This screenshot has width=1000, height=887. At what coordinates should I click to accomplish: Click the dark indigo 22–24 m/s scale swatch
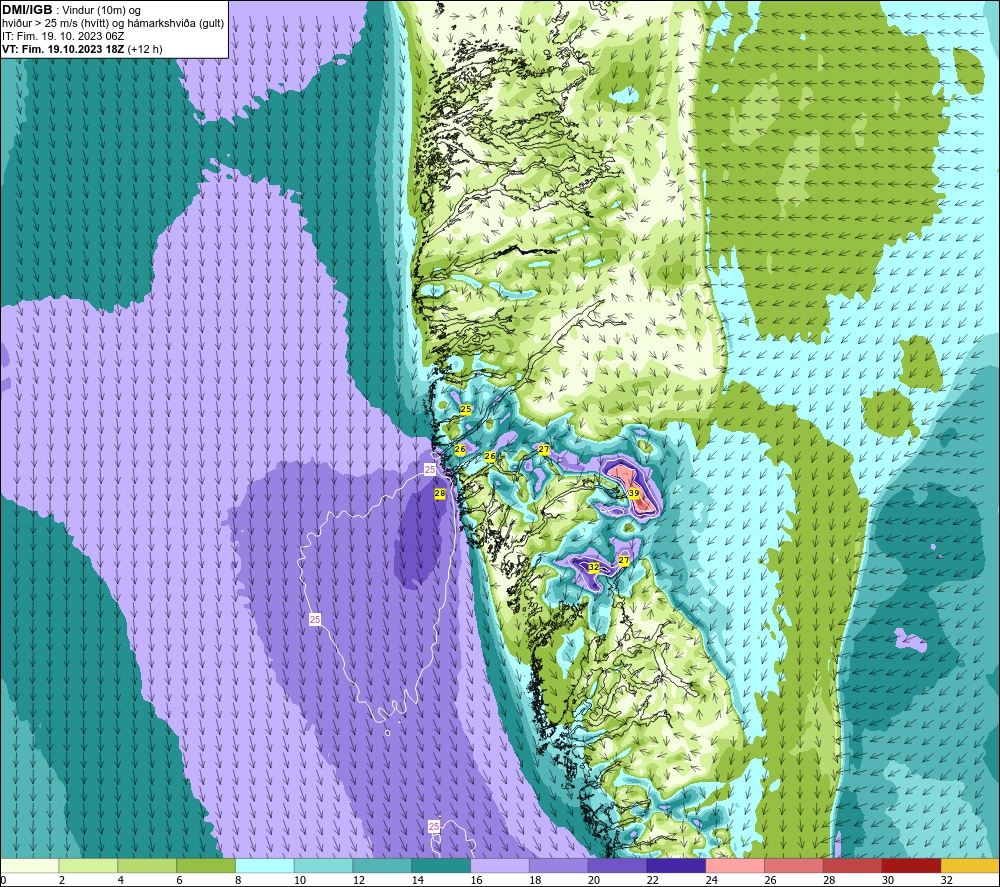tap(676, 866)
